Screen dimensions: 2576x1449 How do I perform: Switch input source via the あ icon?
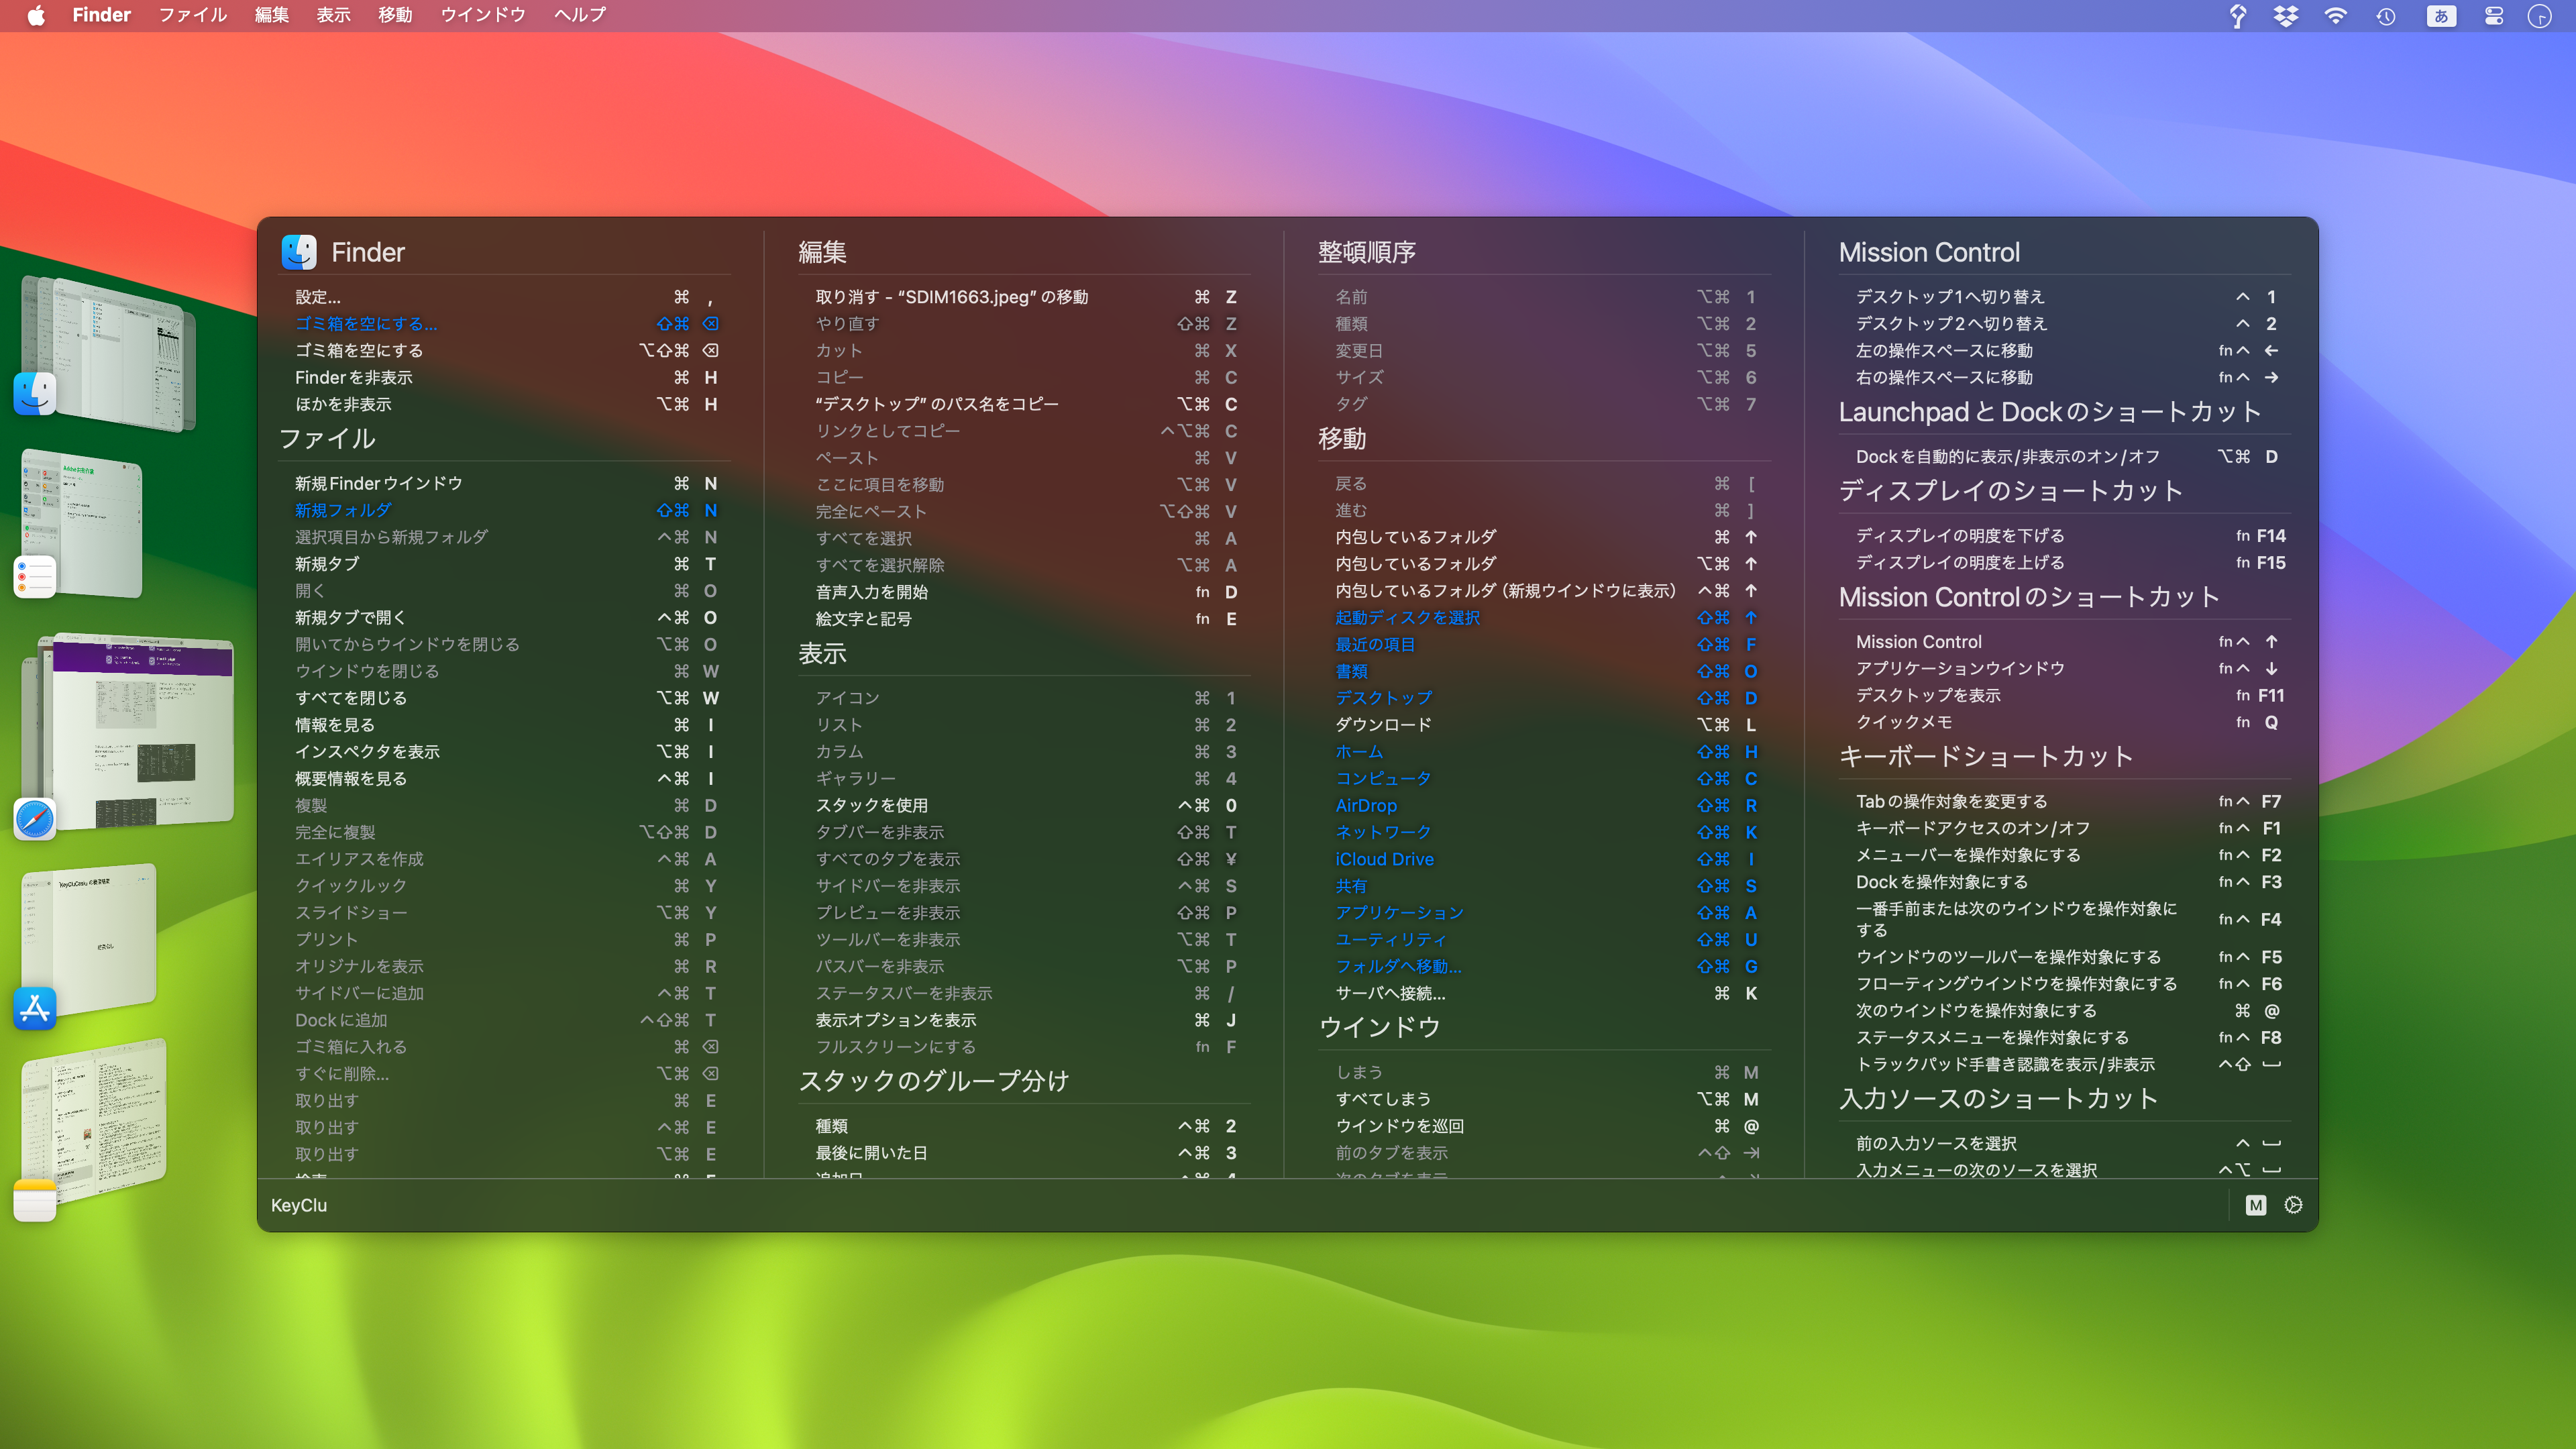click(2441, 15)
